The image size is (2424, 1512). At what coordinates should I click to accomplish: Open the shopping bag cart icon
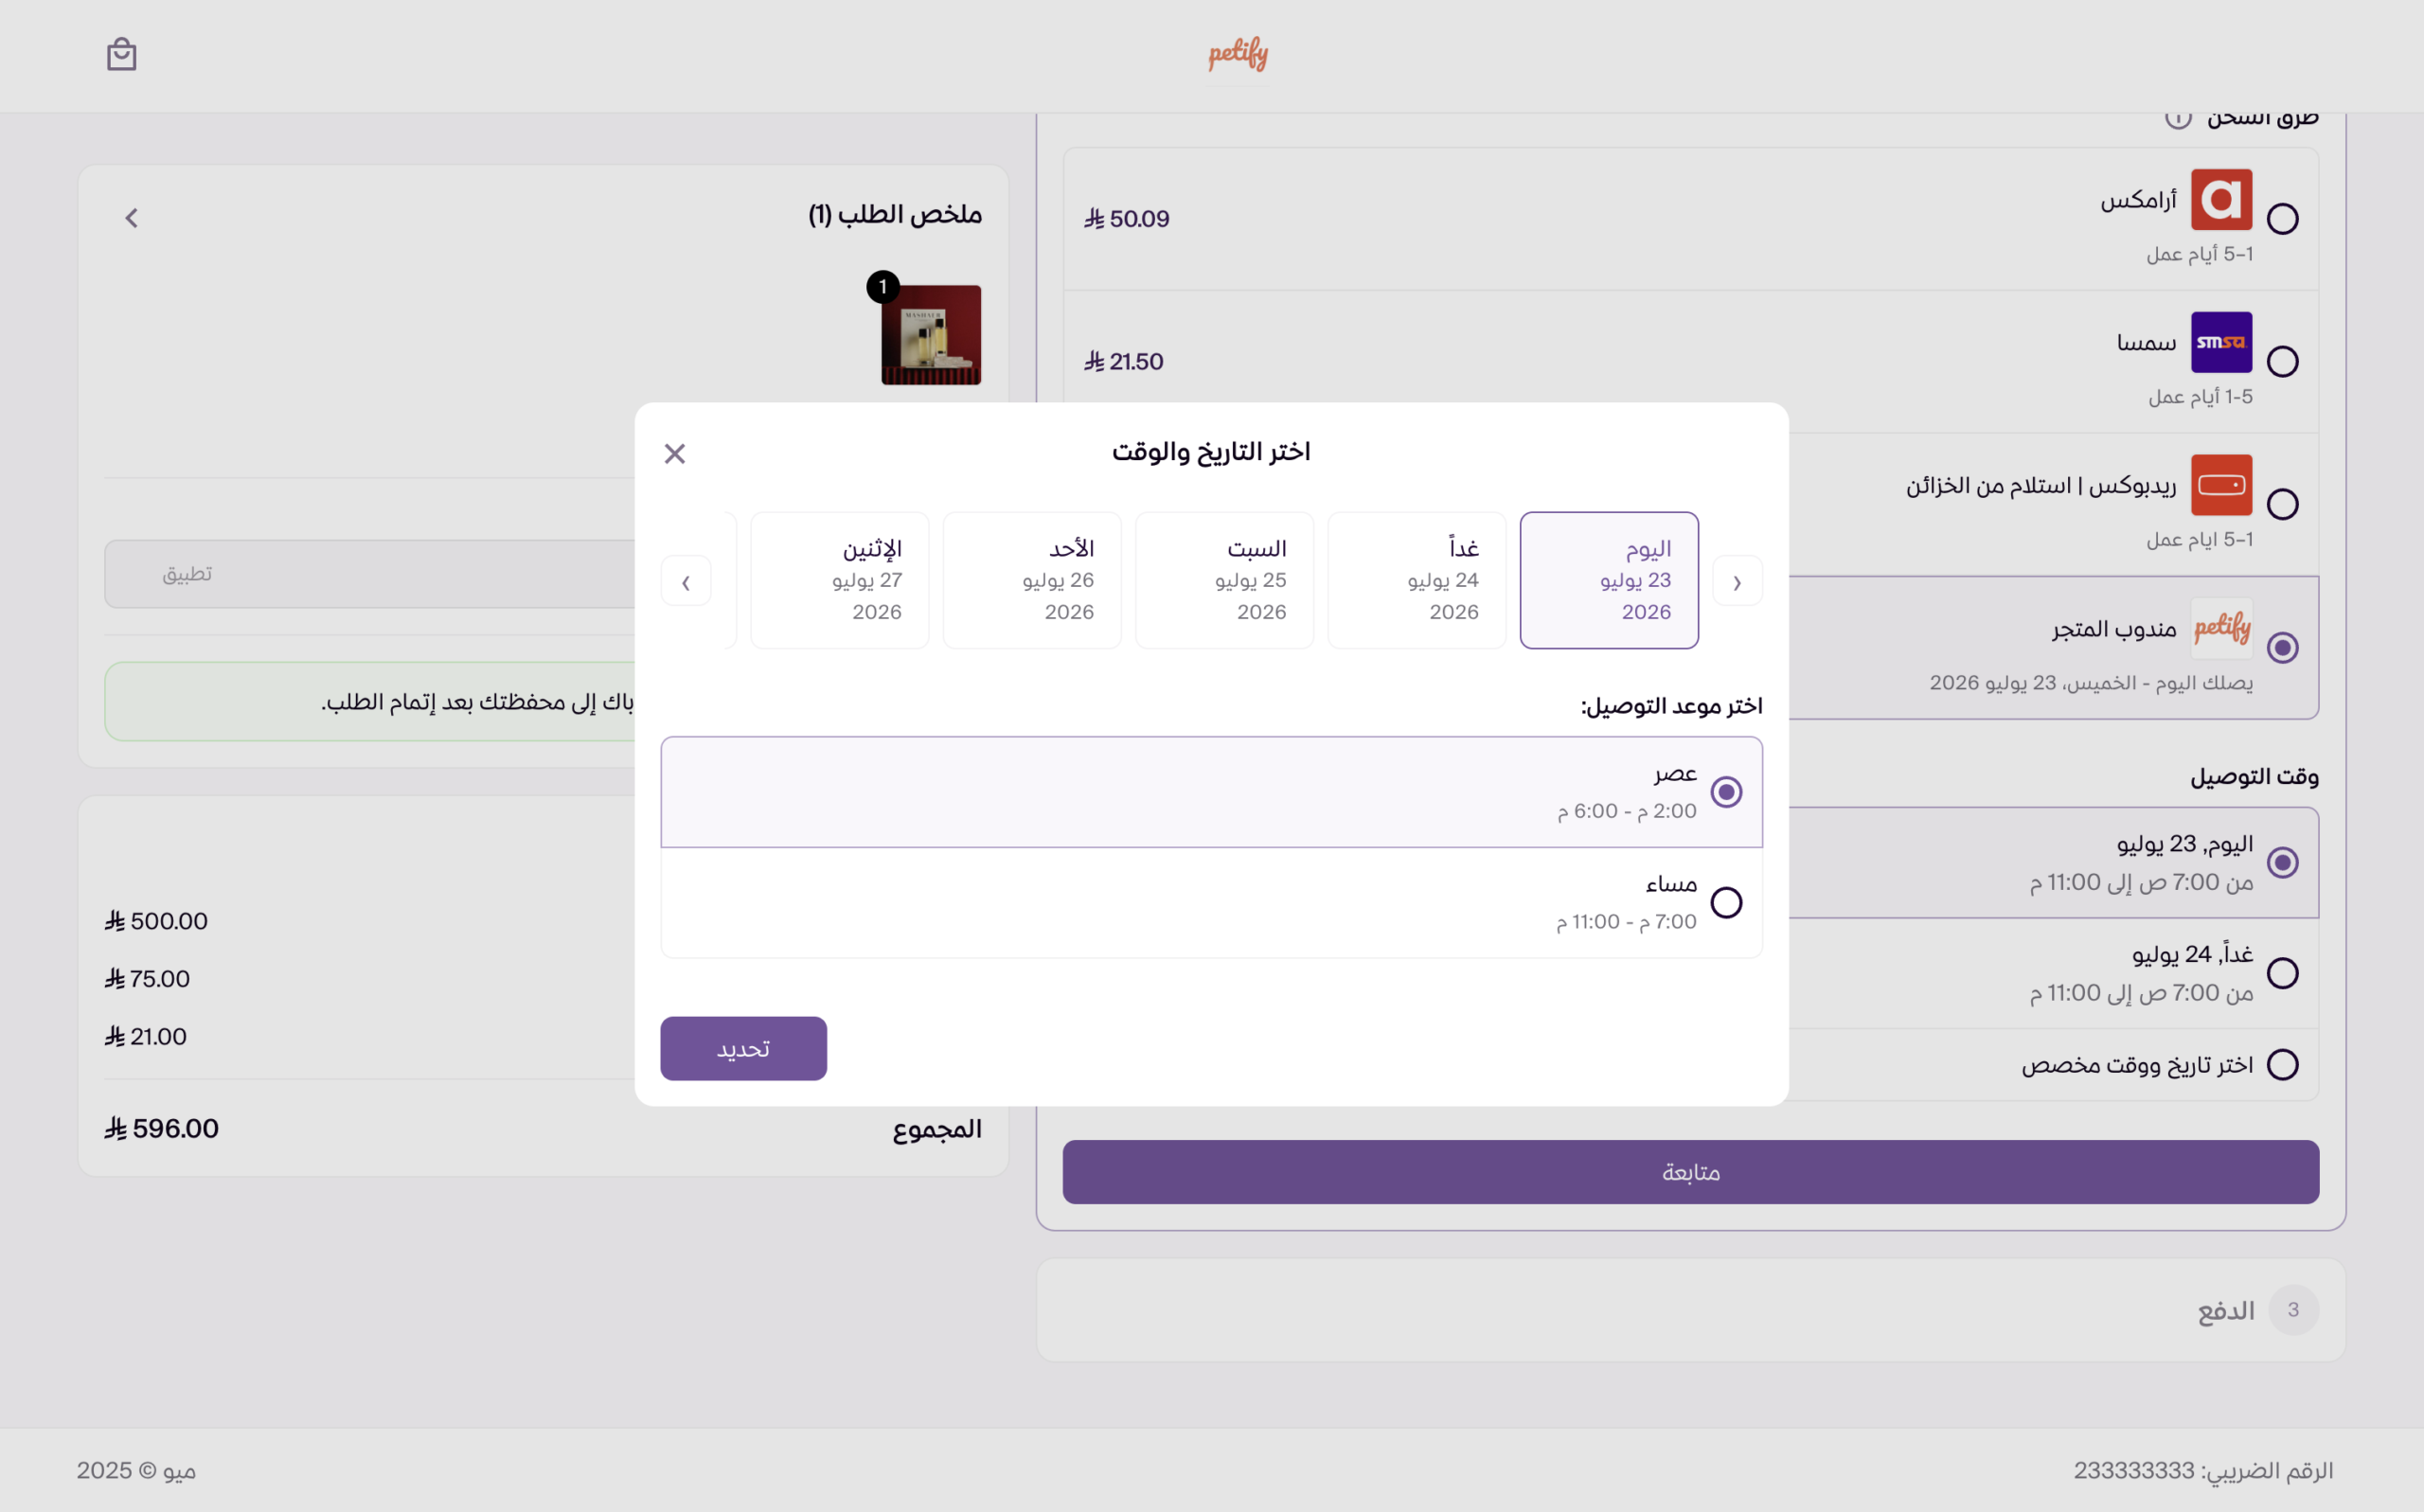(x=121, y=55)
